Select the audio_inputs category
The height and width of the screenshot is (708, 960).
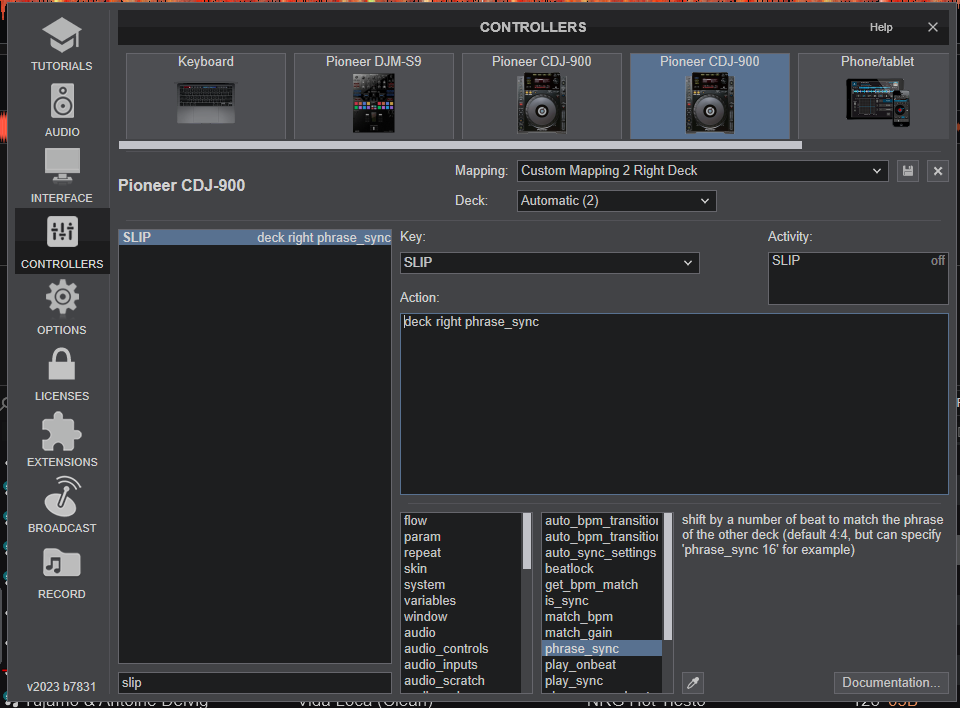pos(462,665)
